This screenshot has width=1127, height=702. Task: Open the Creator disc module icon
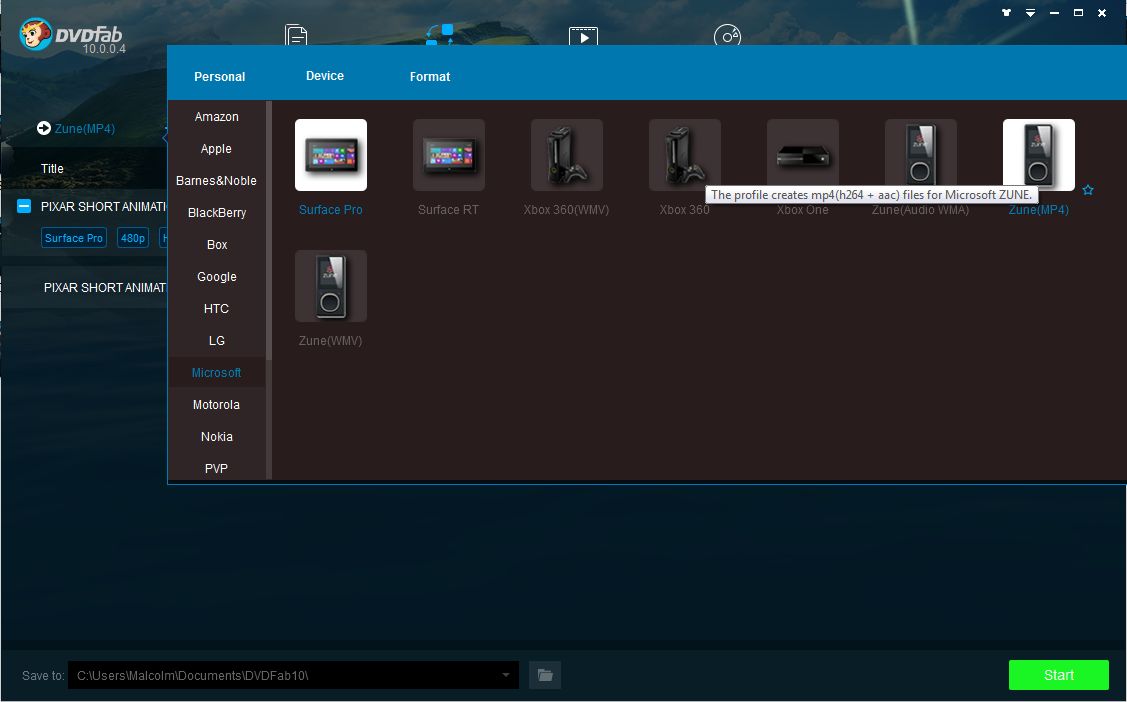pos(727,34)
